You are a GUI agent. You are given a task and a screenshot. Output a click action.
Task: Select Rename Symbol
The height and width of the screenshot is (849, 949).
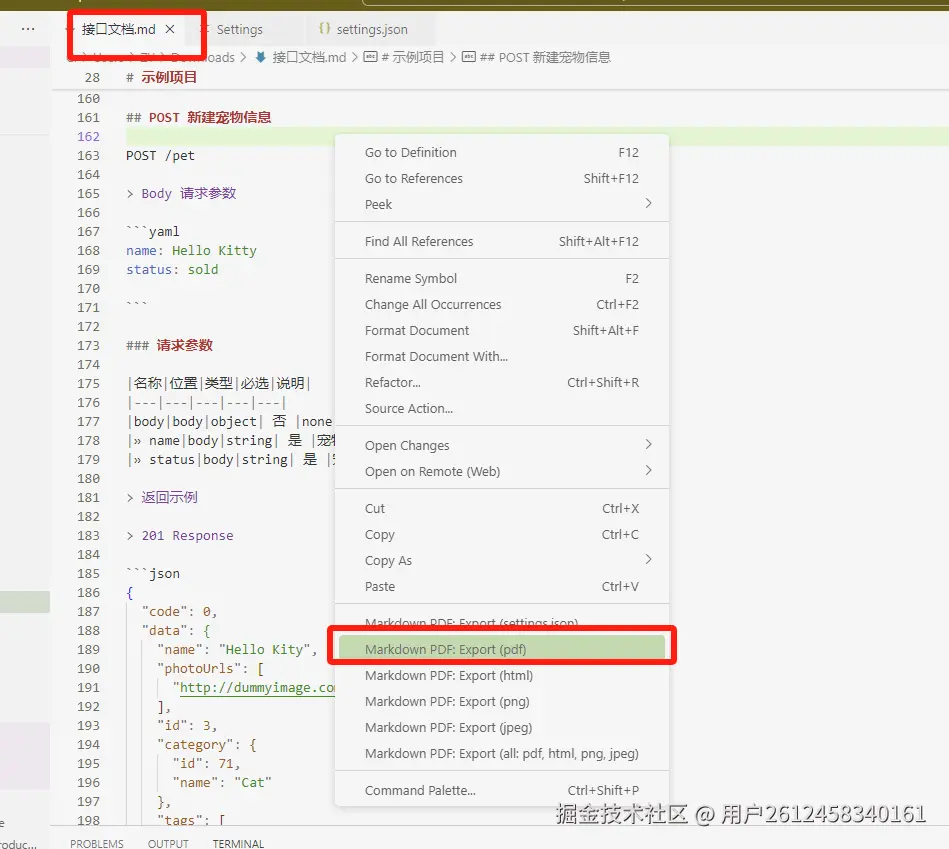coord(502,278)
